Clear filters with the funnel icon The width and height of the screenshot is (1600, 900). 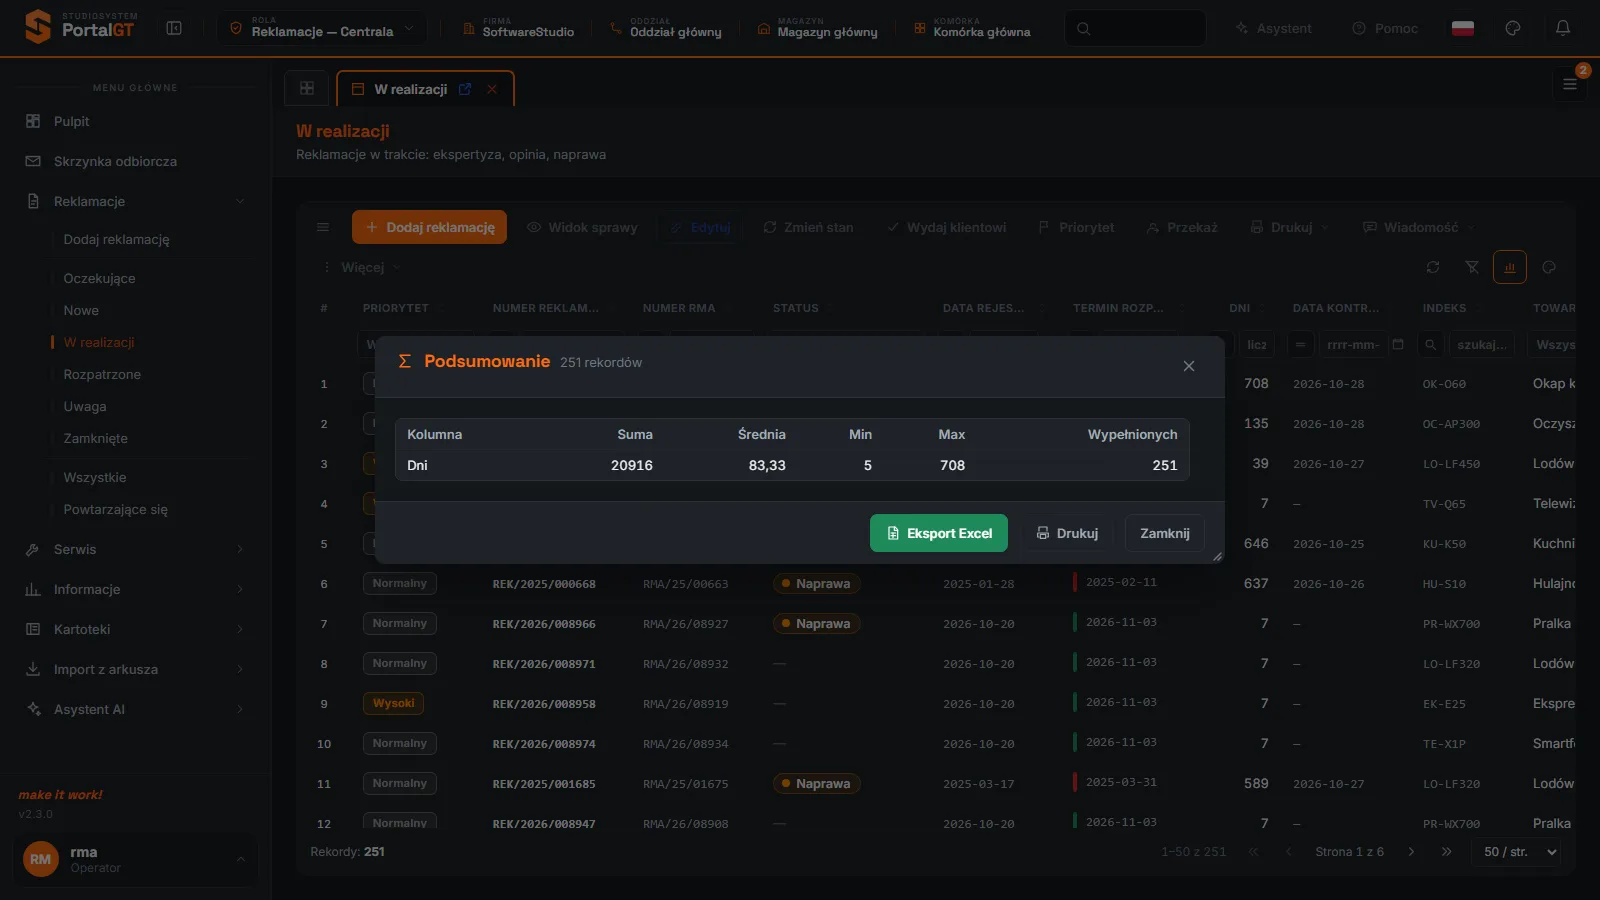(1472, 267)
